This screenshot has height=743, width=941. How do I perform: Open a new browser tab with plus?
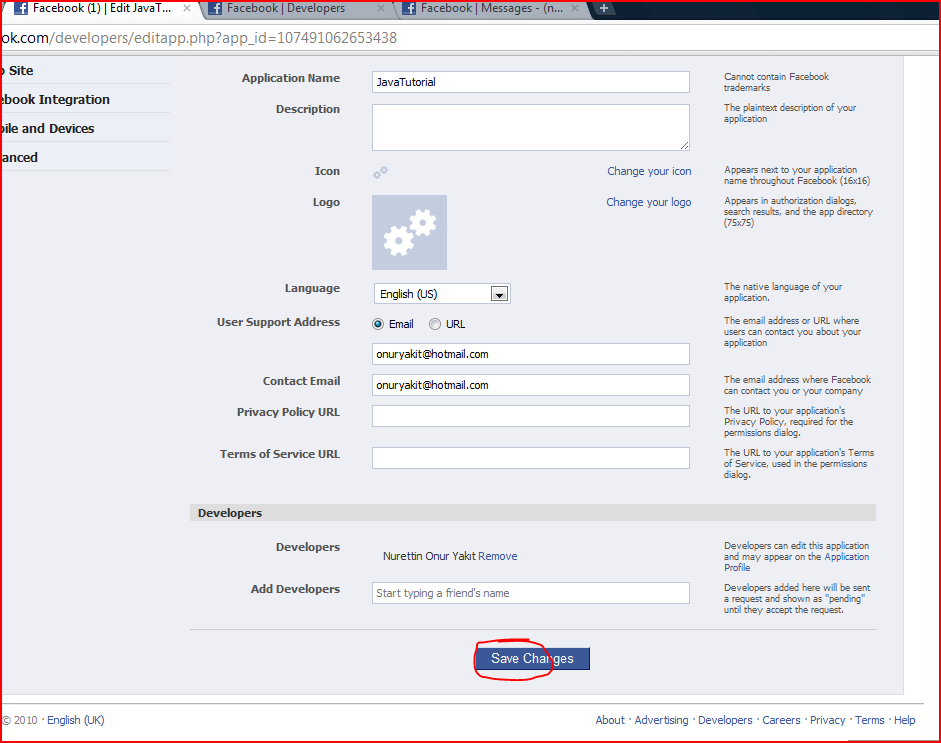tap(604, 8)
